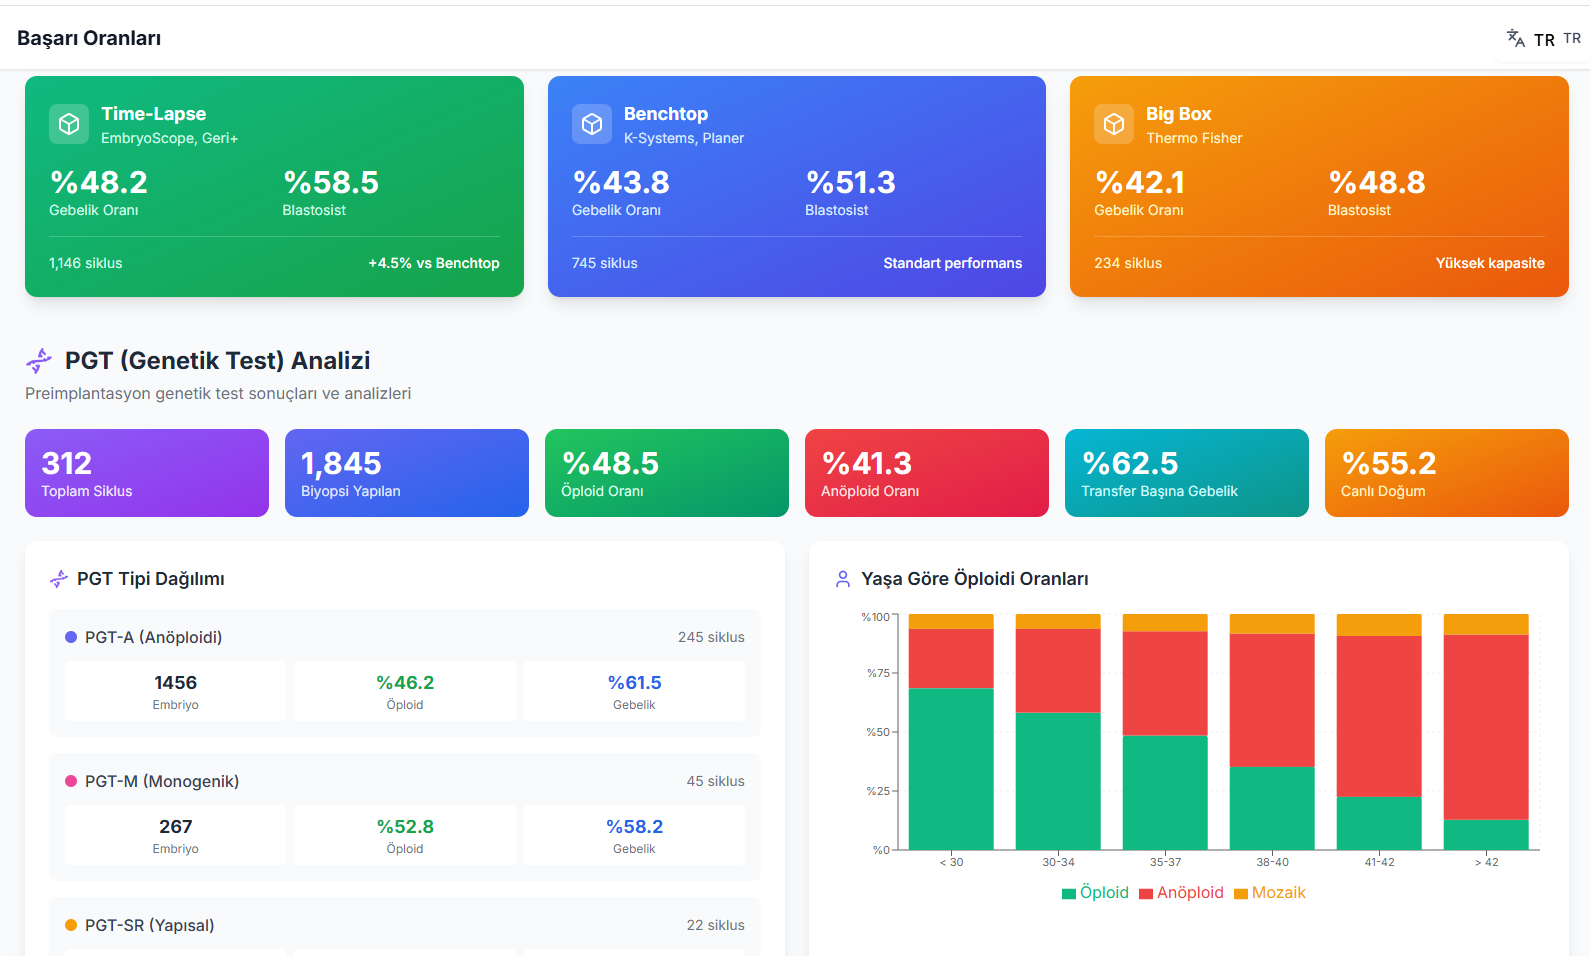Viewport: 1590px width, 956px height.
Task: Click the Time-Lapse cube icon
Action: coord(69,124)
